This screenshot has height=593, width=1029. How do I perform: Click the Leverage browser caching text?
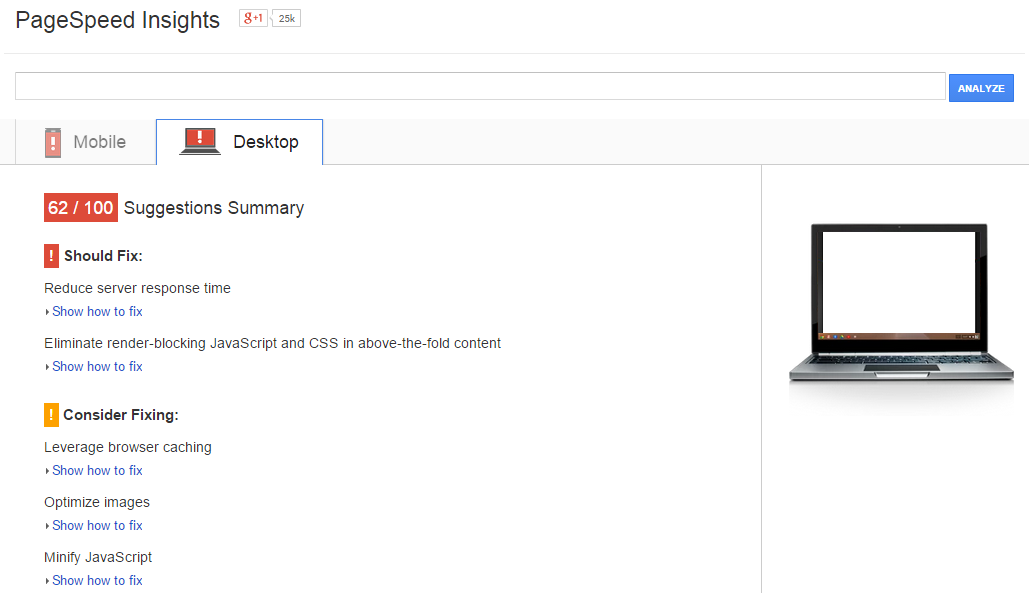128,447
